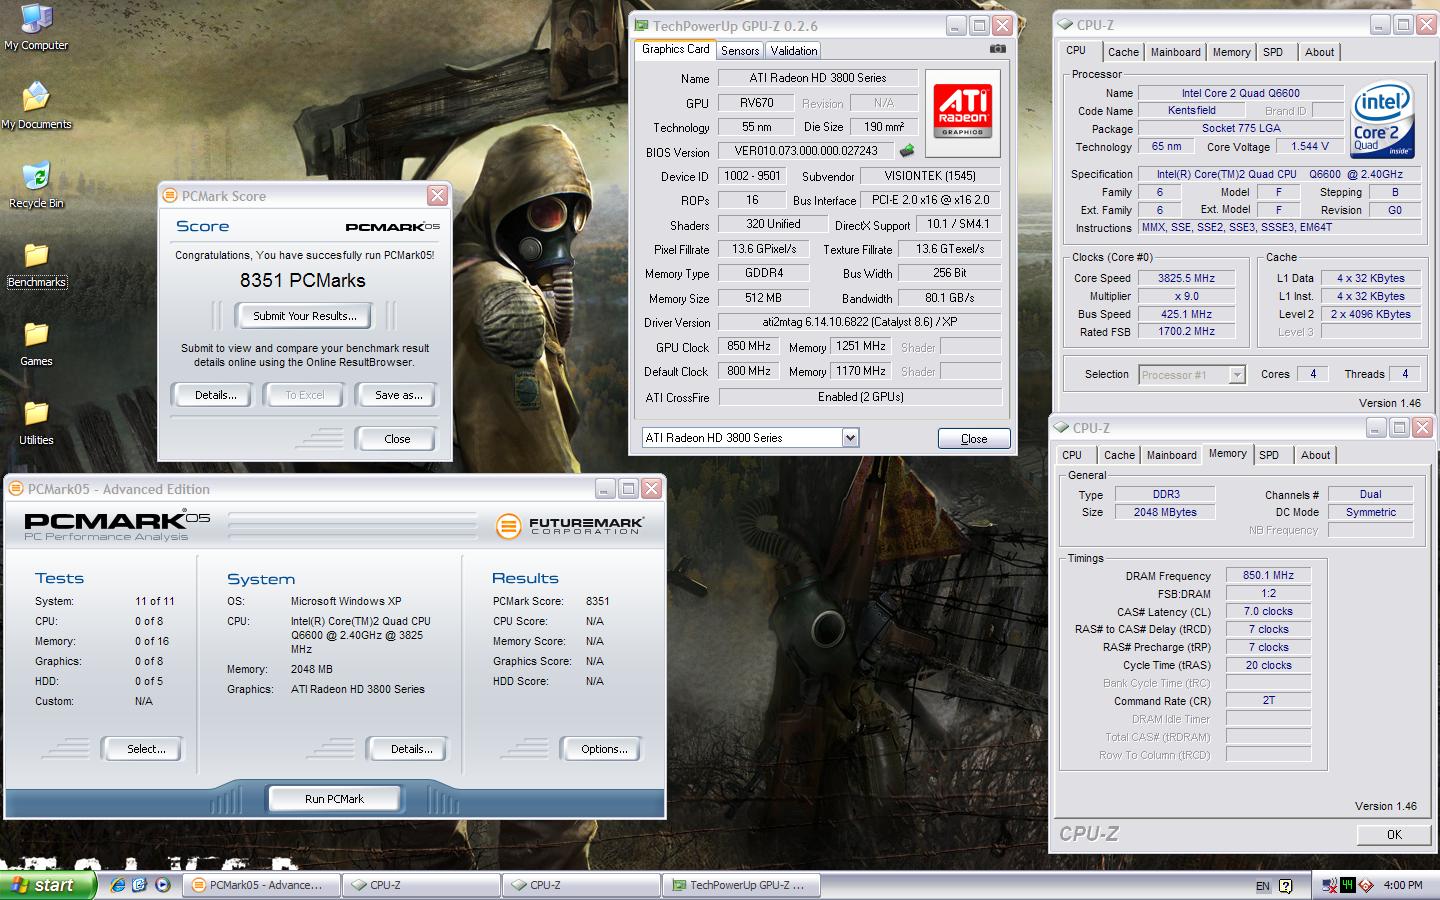1440x900 pixels.
Task: Click the To Excel button
Action: (x=305, y=395)
